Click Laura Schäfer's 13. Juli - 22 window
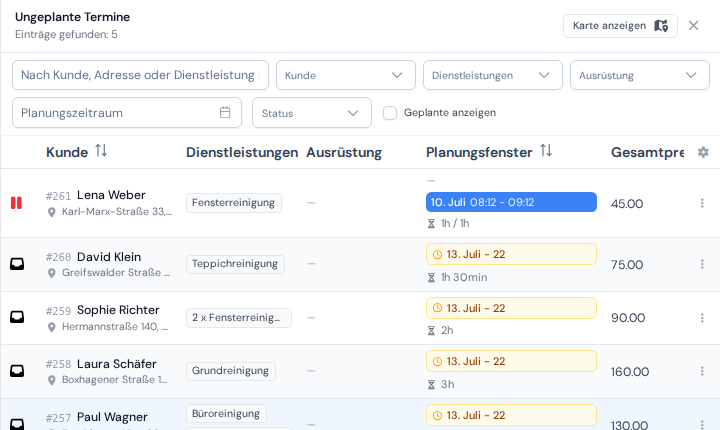The height and width of the screenshot is (430, 720). tap(511, 362)
